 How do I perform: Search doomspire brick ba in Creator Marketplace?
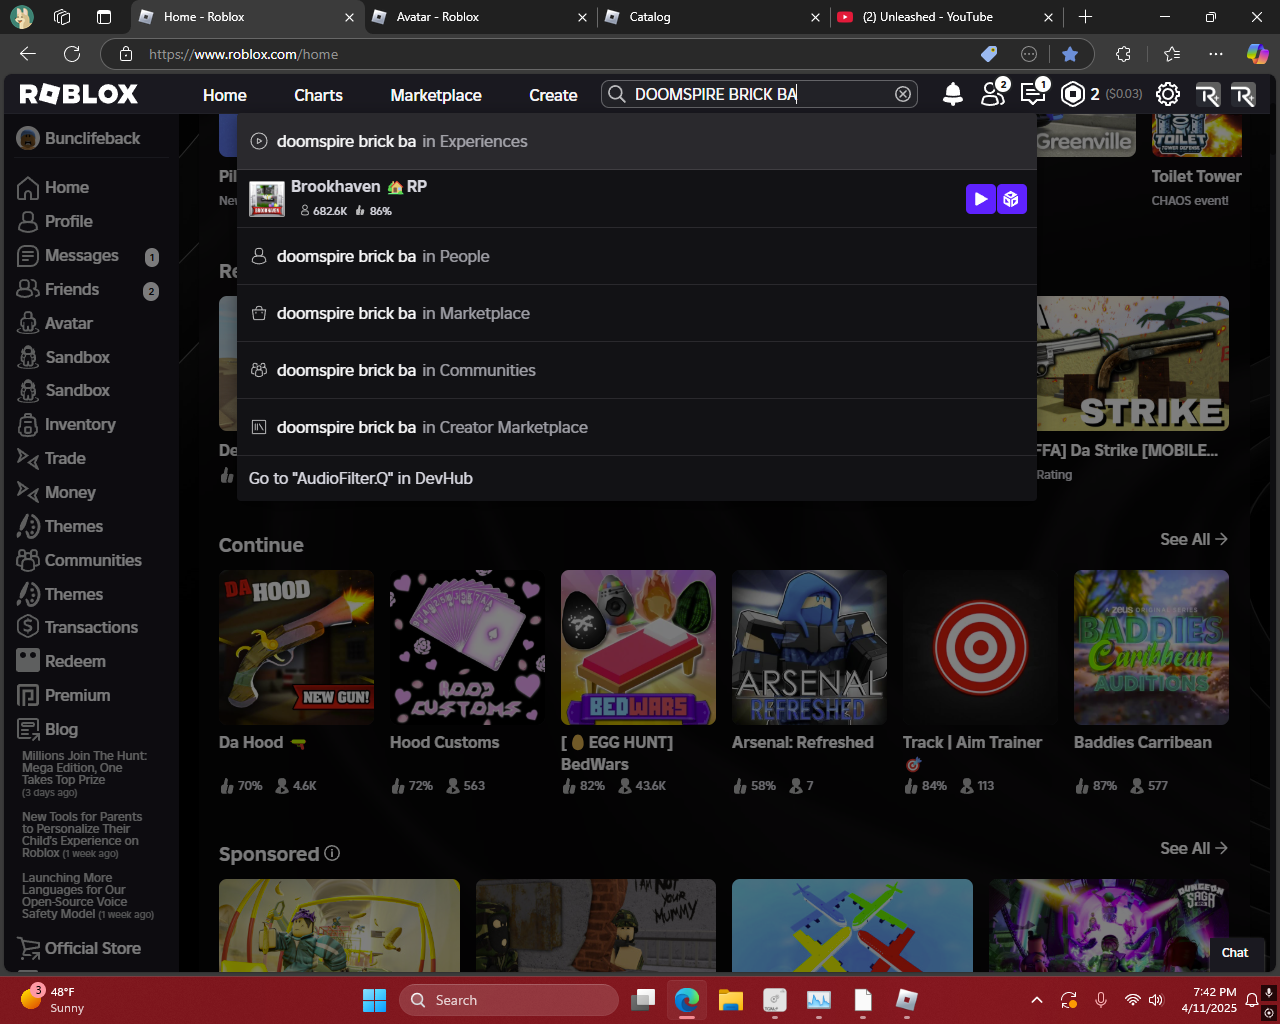[x=637, y=427]
